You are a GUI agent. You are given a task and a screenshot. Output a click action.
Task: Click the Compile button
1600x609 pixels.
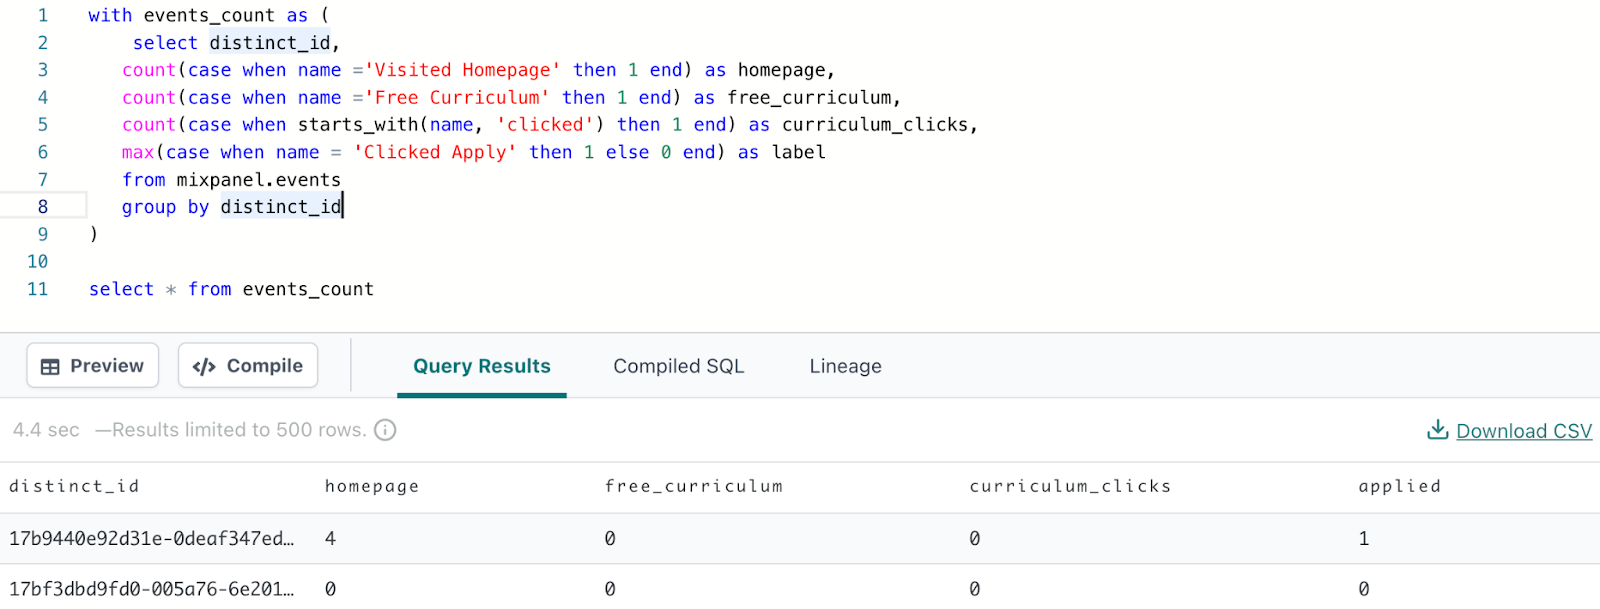248,366
